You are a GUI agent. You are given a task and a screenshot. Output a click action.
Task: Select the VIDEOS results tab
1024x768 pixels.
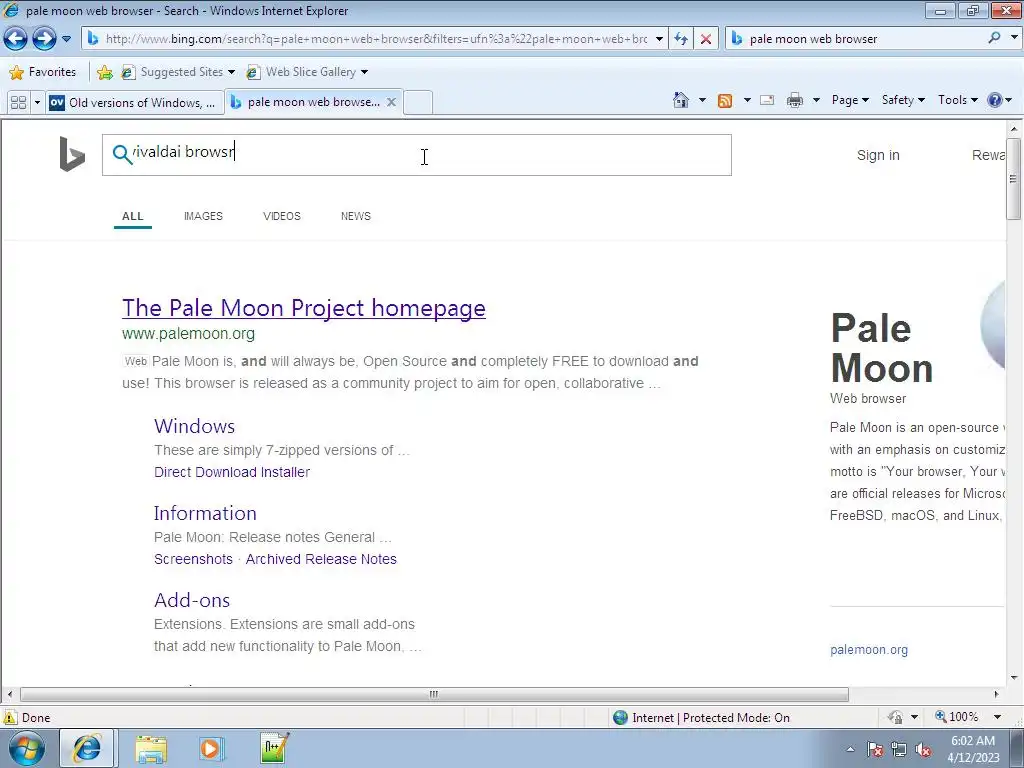click(281, 216)
